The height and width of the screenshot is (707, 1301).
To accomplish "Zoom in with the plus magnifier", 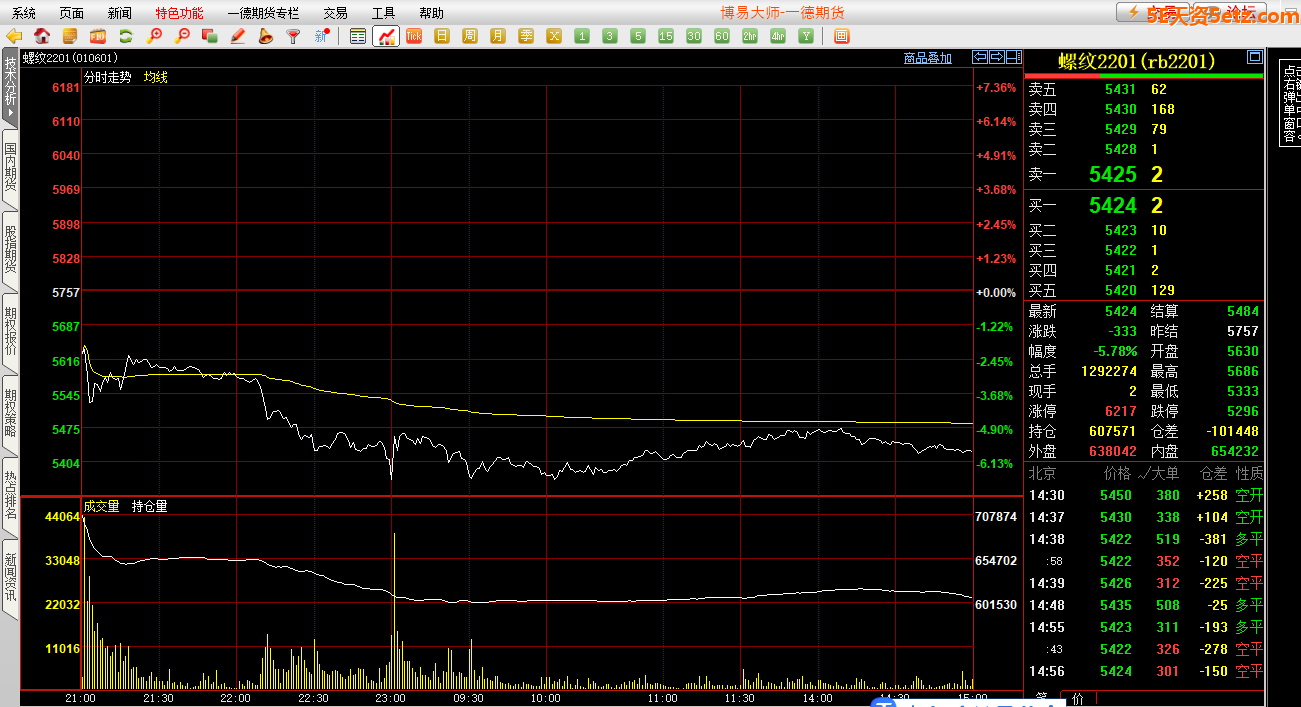I will (154, 36).
